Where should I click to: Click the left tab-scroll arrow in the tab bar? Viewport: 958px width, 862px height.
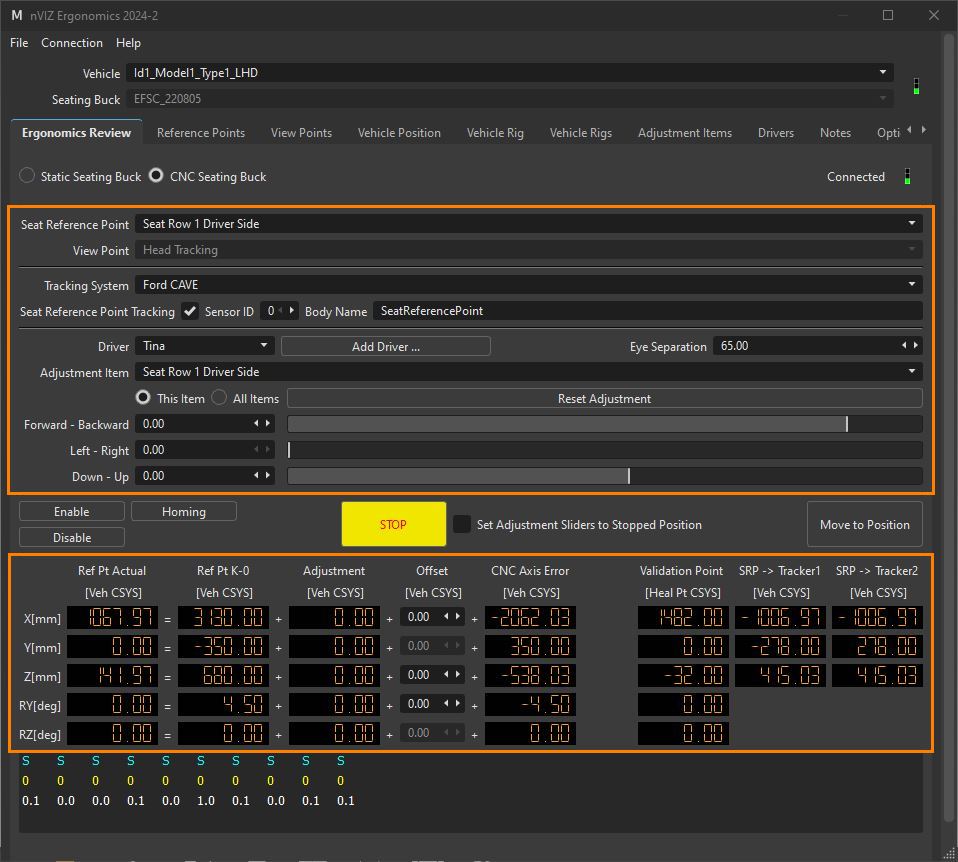tap(908, 130)
